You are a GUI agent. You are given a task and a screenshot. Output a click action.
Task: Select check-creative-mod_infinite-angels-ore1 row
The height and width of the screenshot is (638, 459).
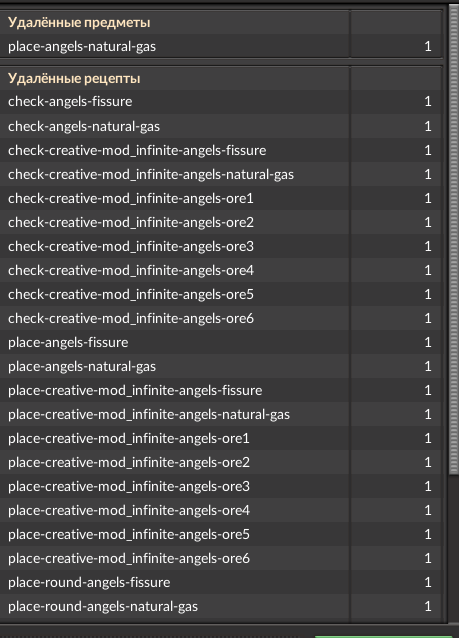click(221, 198)
